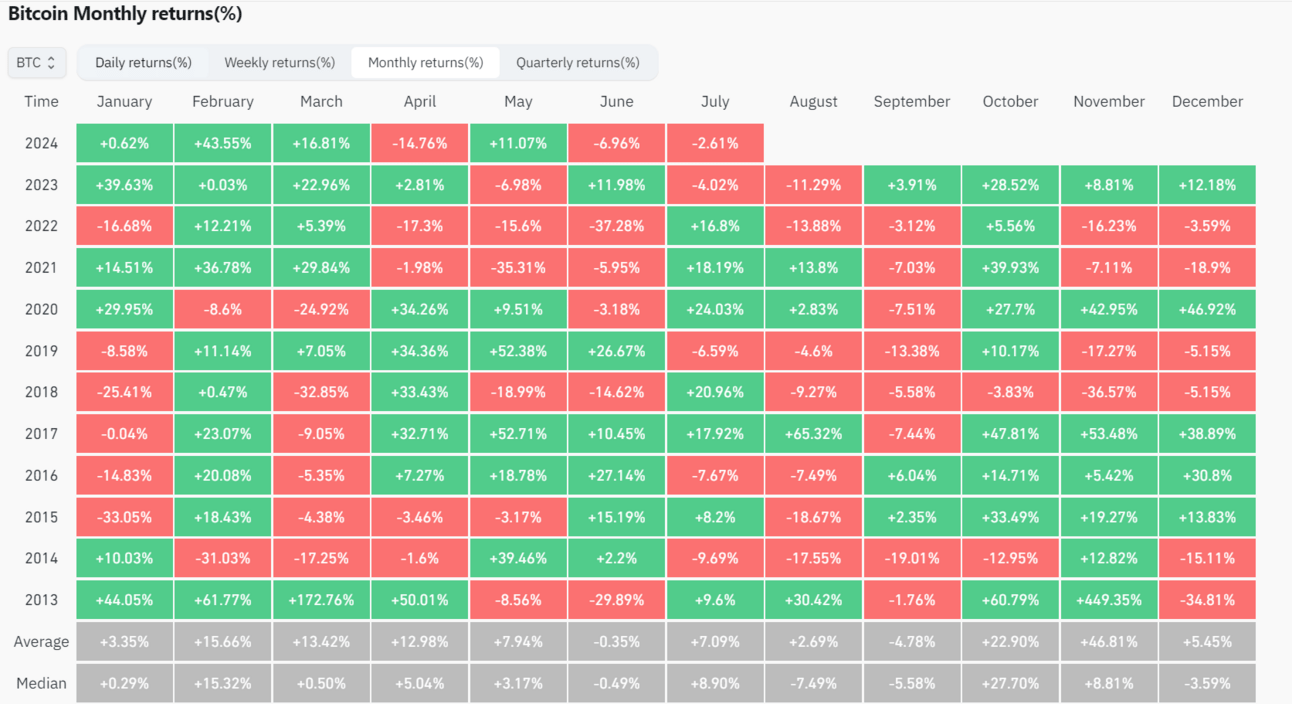Image resolution: width=1292 pixels, height=704 pixels.
Task: Click the 2019 May cell +52.38%
Action: (x=518, y=351)
